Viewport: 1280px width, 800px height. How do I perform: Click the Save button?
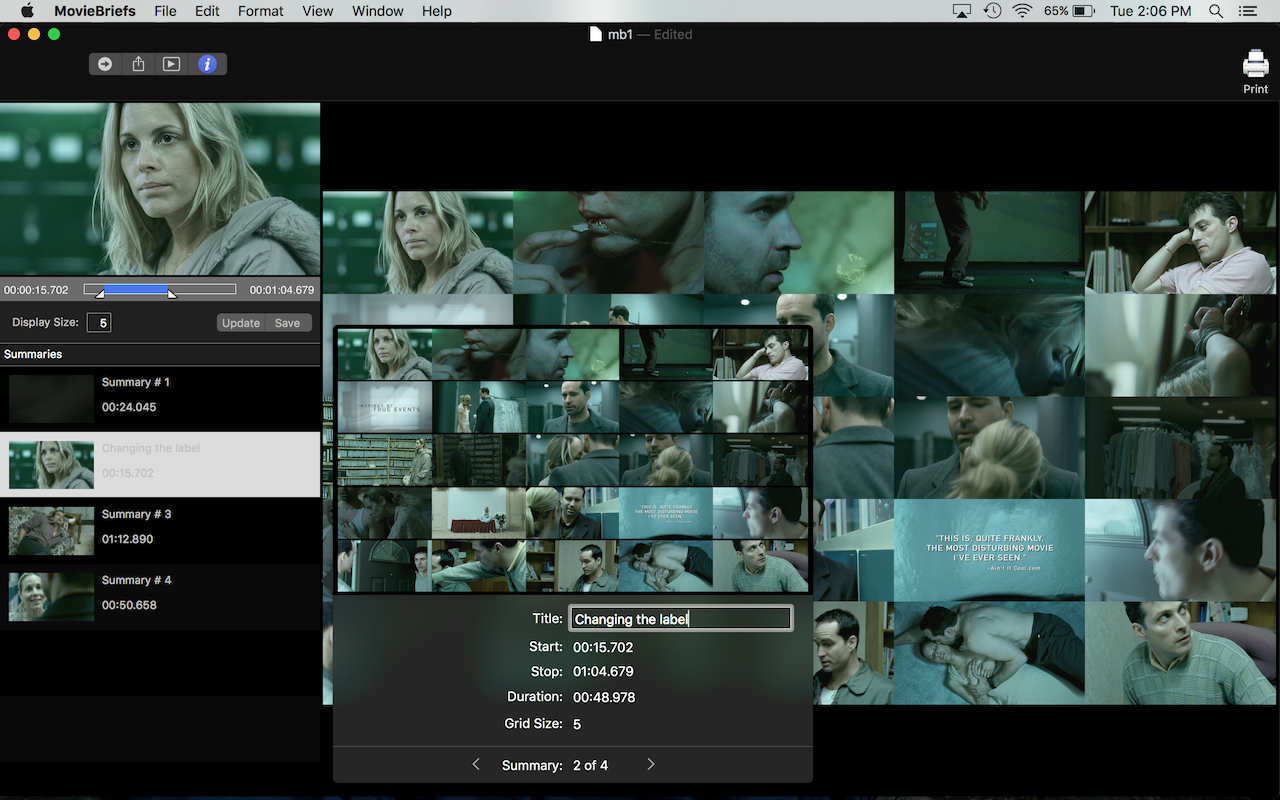point(288,323)
